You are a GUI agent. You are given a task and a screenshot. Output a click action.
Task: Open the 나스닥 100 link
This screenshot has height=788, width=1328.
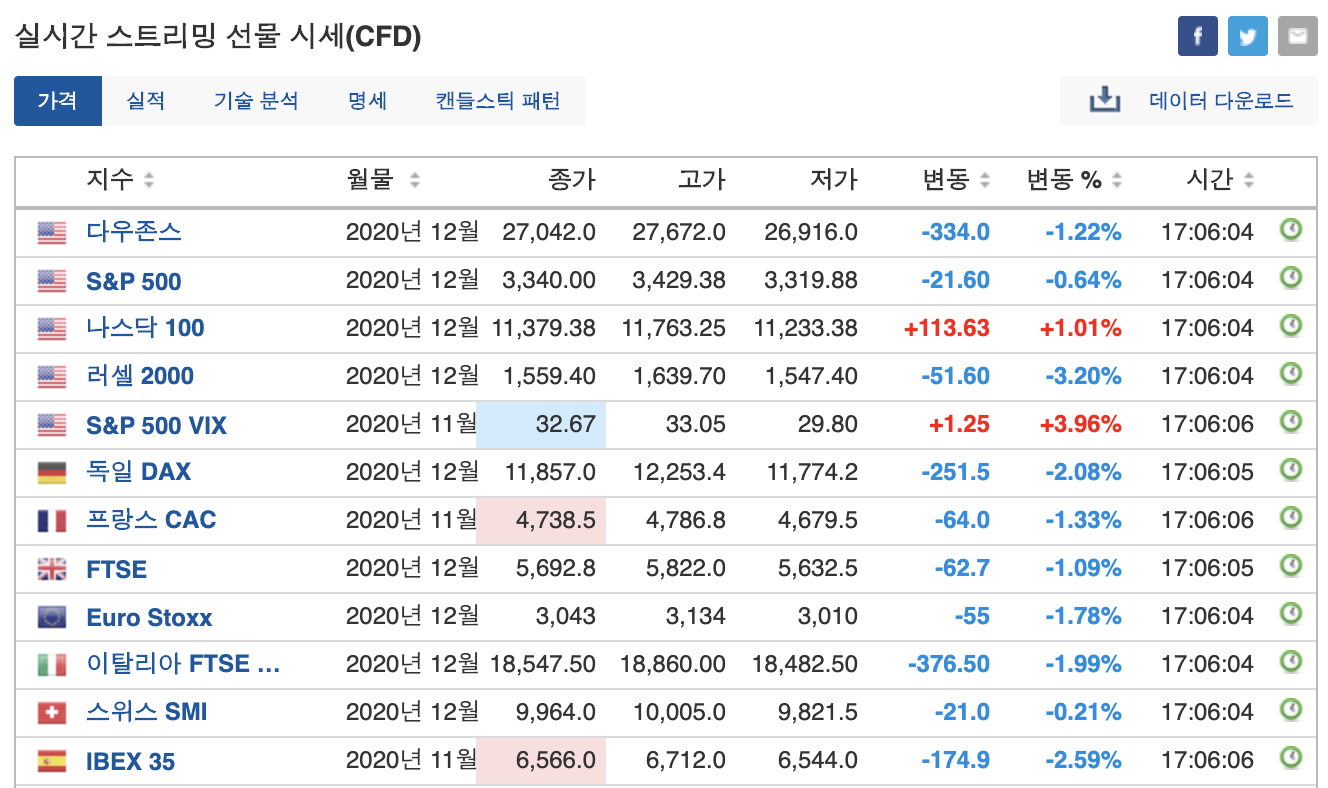(145, 328)
